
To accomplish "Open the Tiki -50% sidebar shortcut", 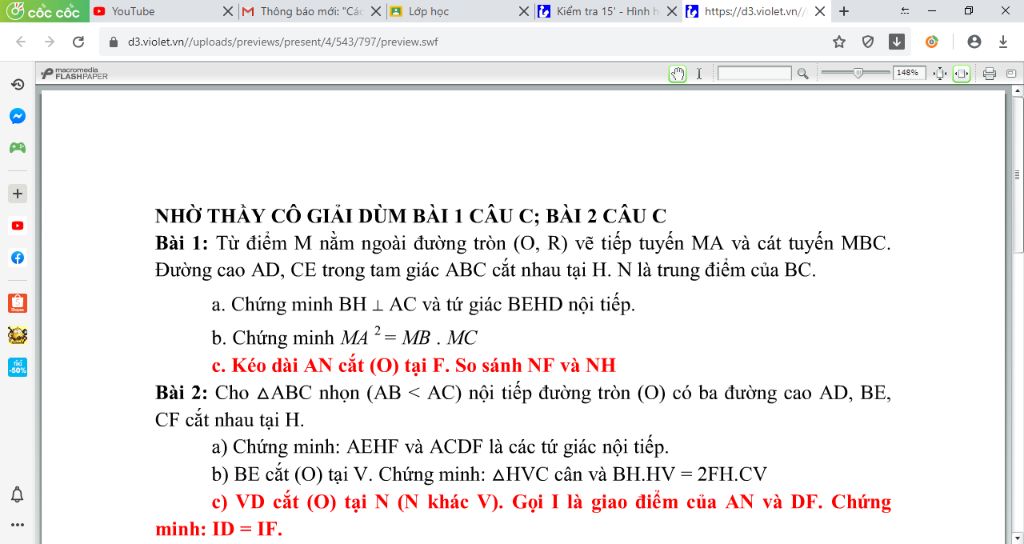I will (x=18, y=367).
